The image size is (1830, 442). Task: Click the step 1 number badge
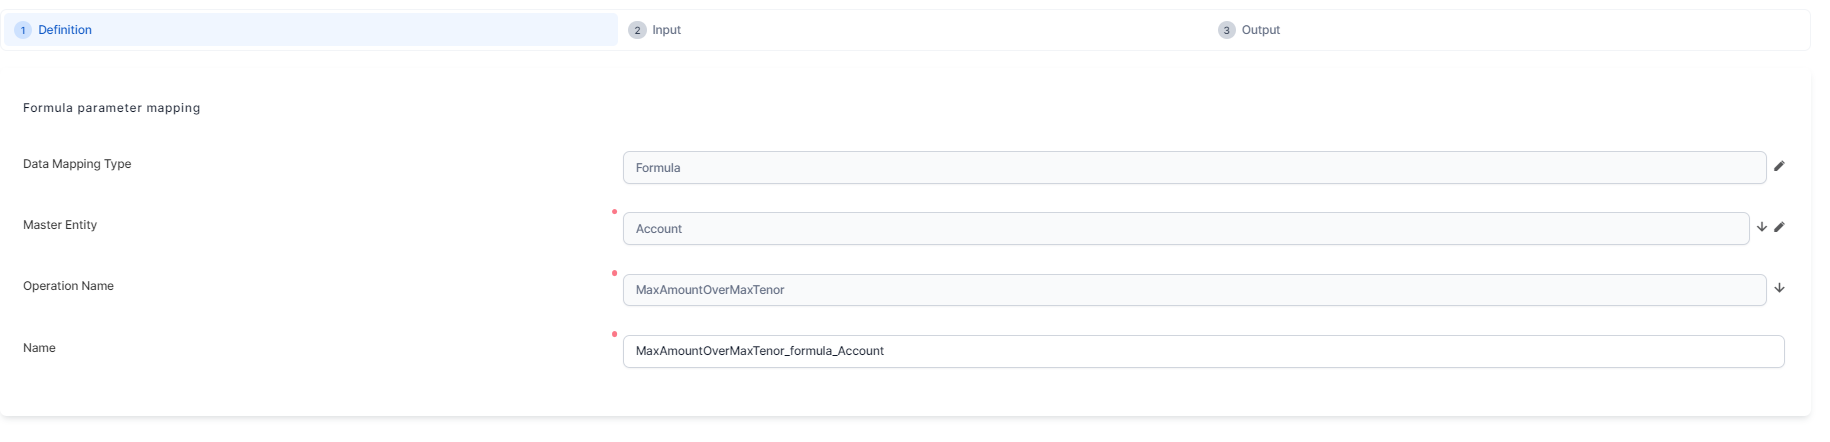tap(23, 30)
